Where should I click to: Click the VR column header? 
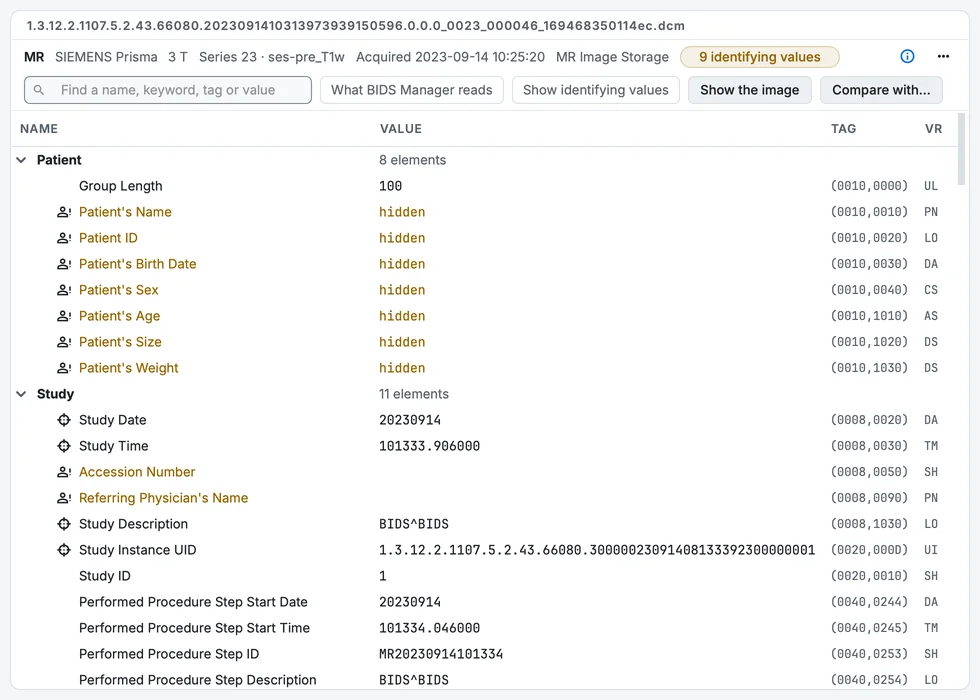933,129
